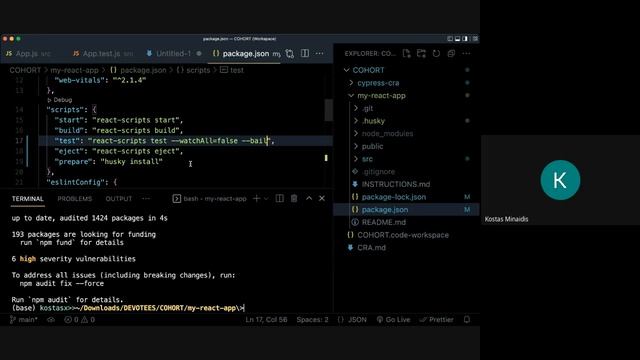640x360 pixels.
Task: Click the cloud sync status icon
Action: pyautogui.click(x=51, y=320)
